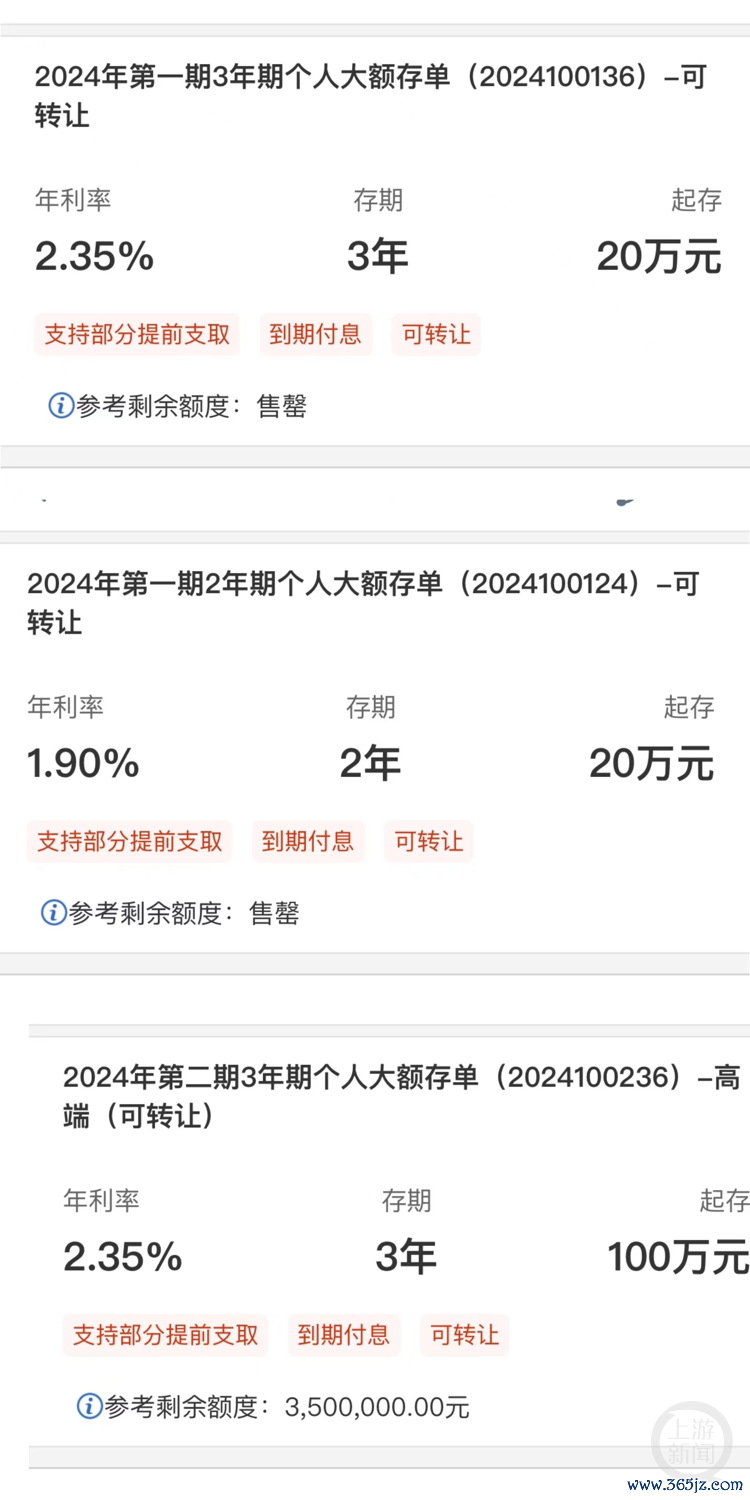Tap info icon beside first 售罄 quota

pos(61,406)
